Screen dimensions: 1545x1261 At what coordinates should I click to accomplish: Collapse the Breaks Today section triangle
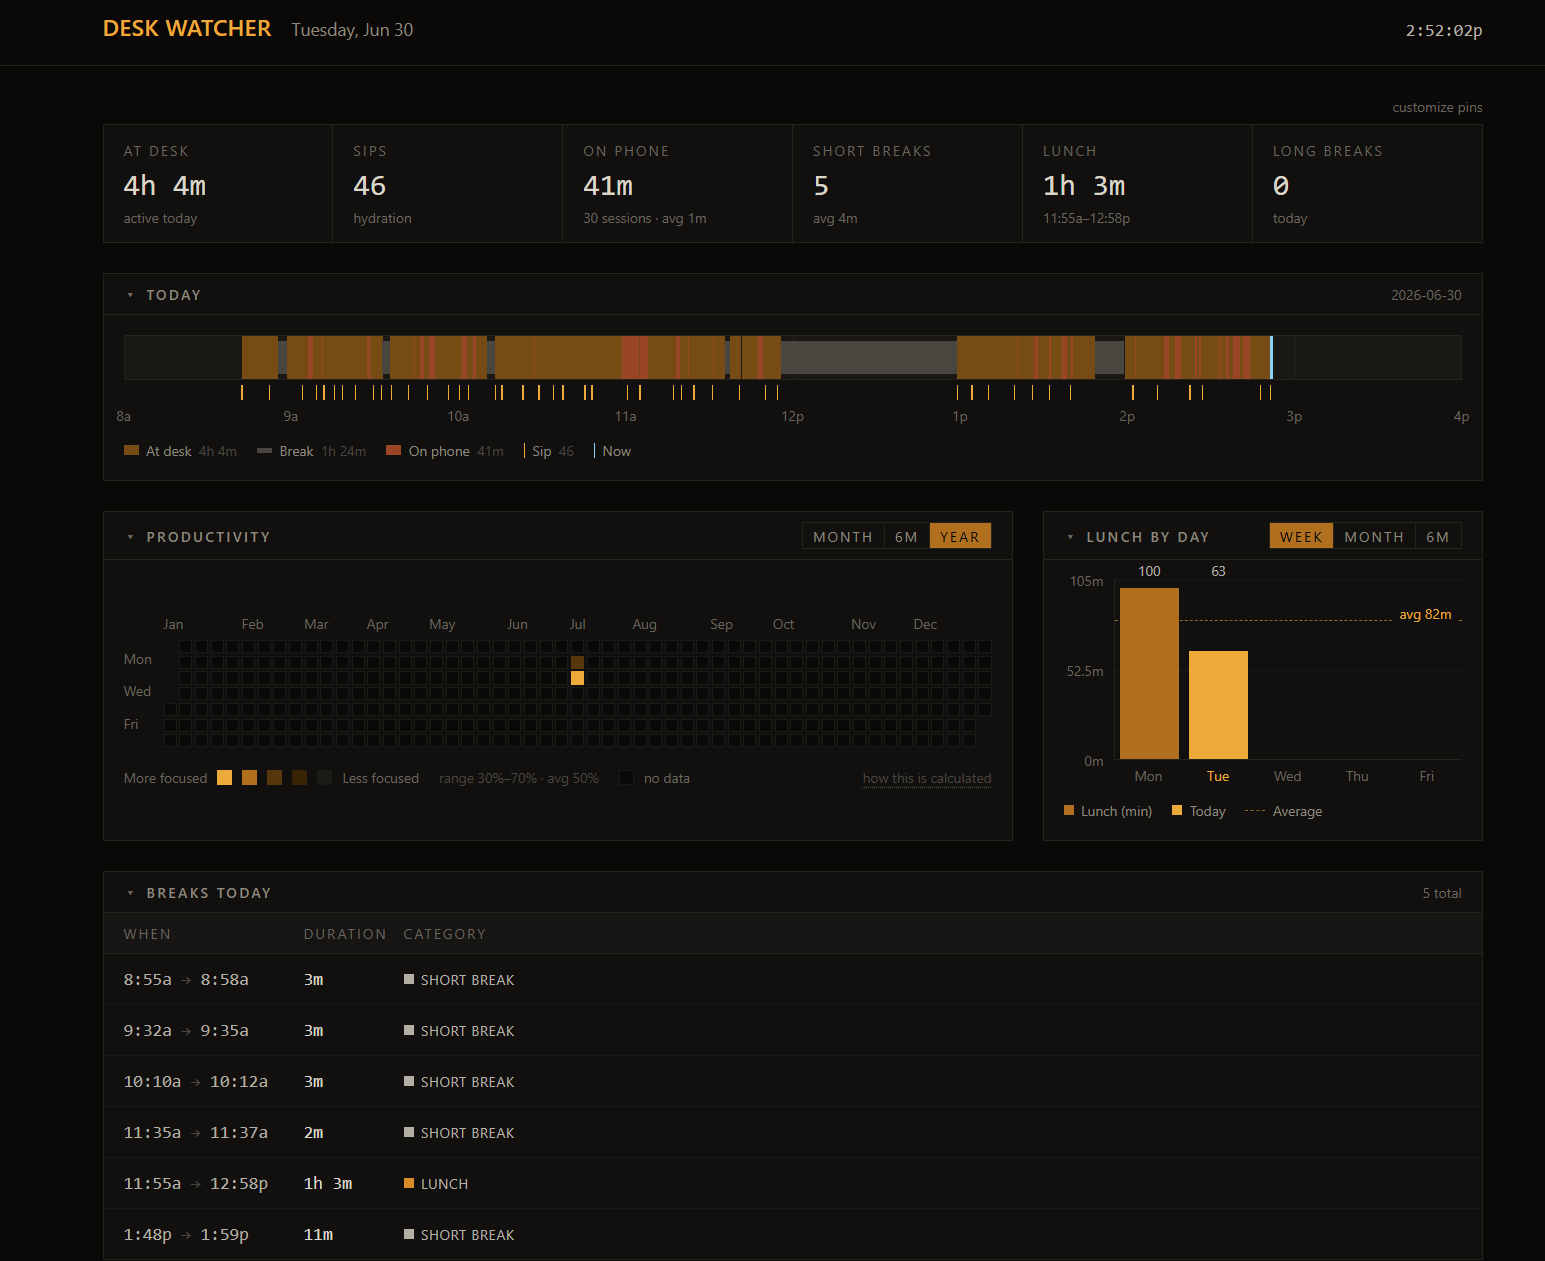[130, 893]
